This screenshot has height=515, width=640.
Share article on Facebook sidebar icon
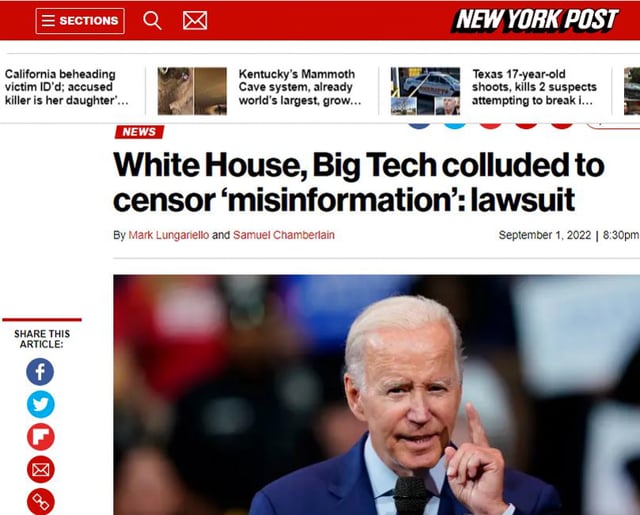click(40, 372)
